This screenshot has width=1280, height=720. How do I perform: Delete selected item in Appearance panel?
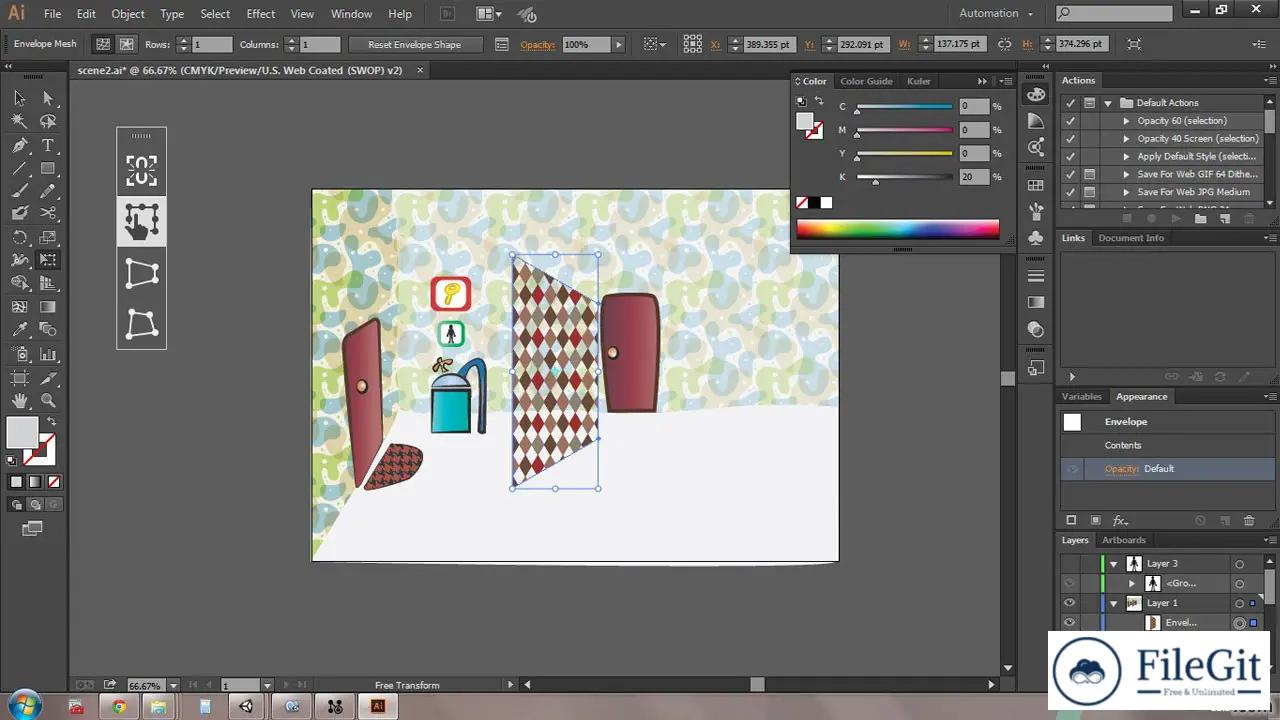tap(1248, 521)
